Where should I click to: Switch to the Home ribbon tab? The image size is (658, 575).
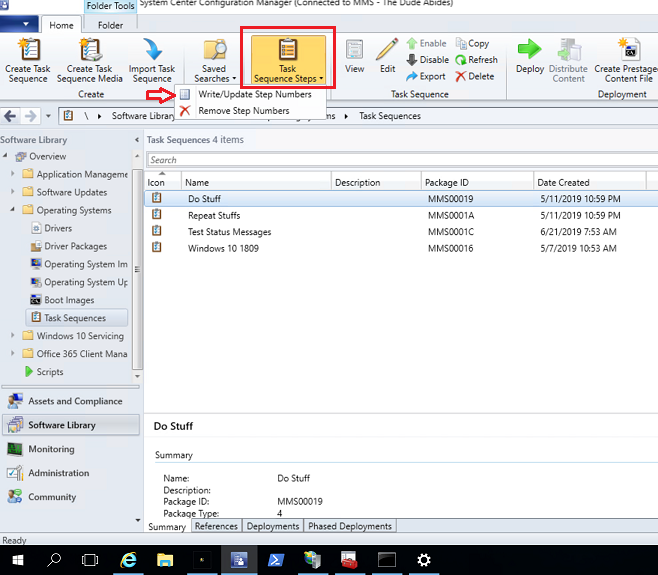tap(61, 25)
